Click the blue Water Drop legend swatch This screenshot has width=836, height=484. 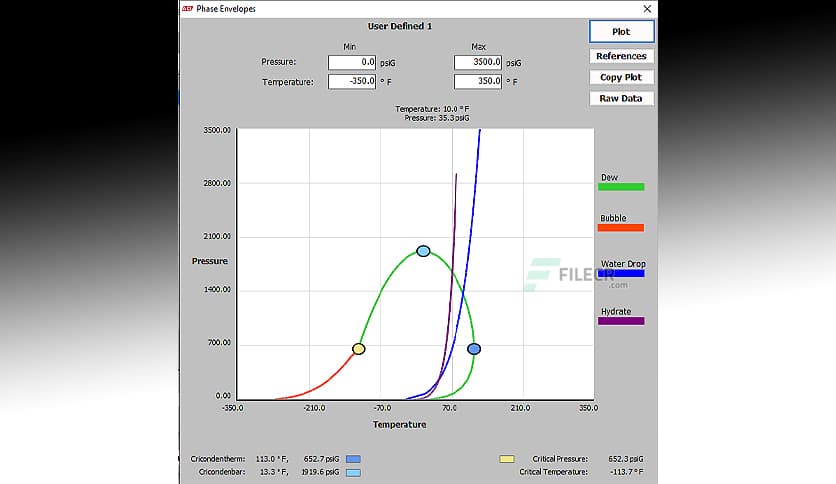point(621,273)
